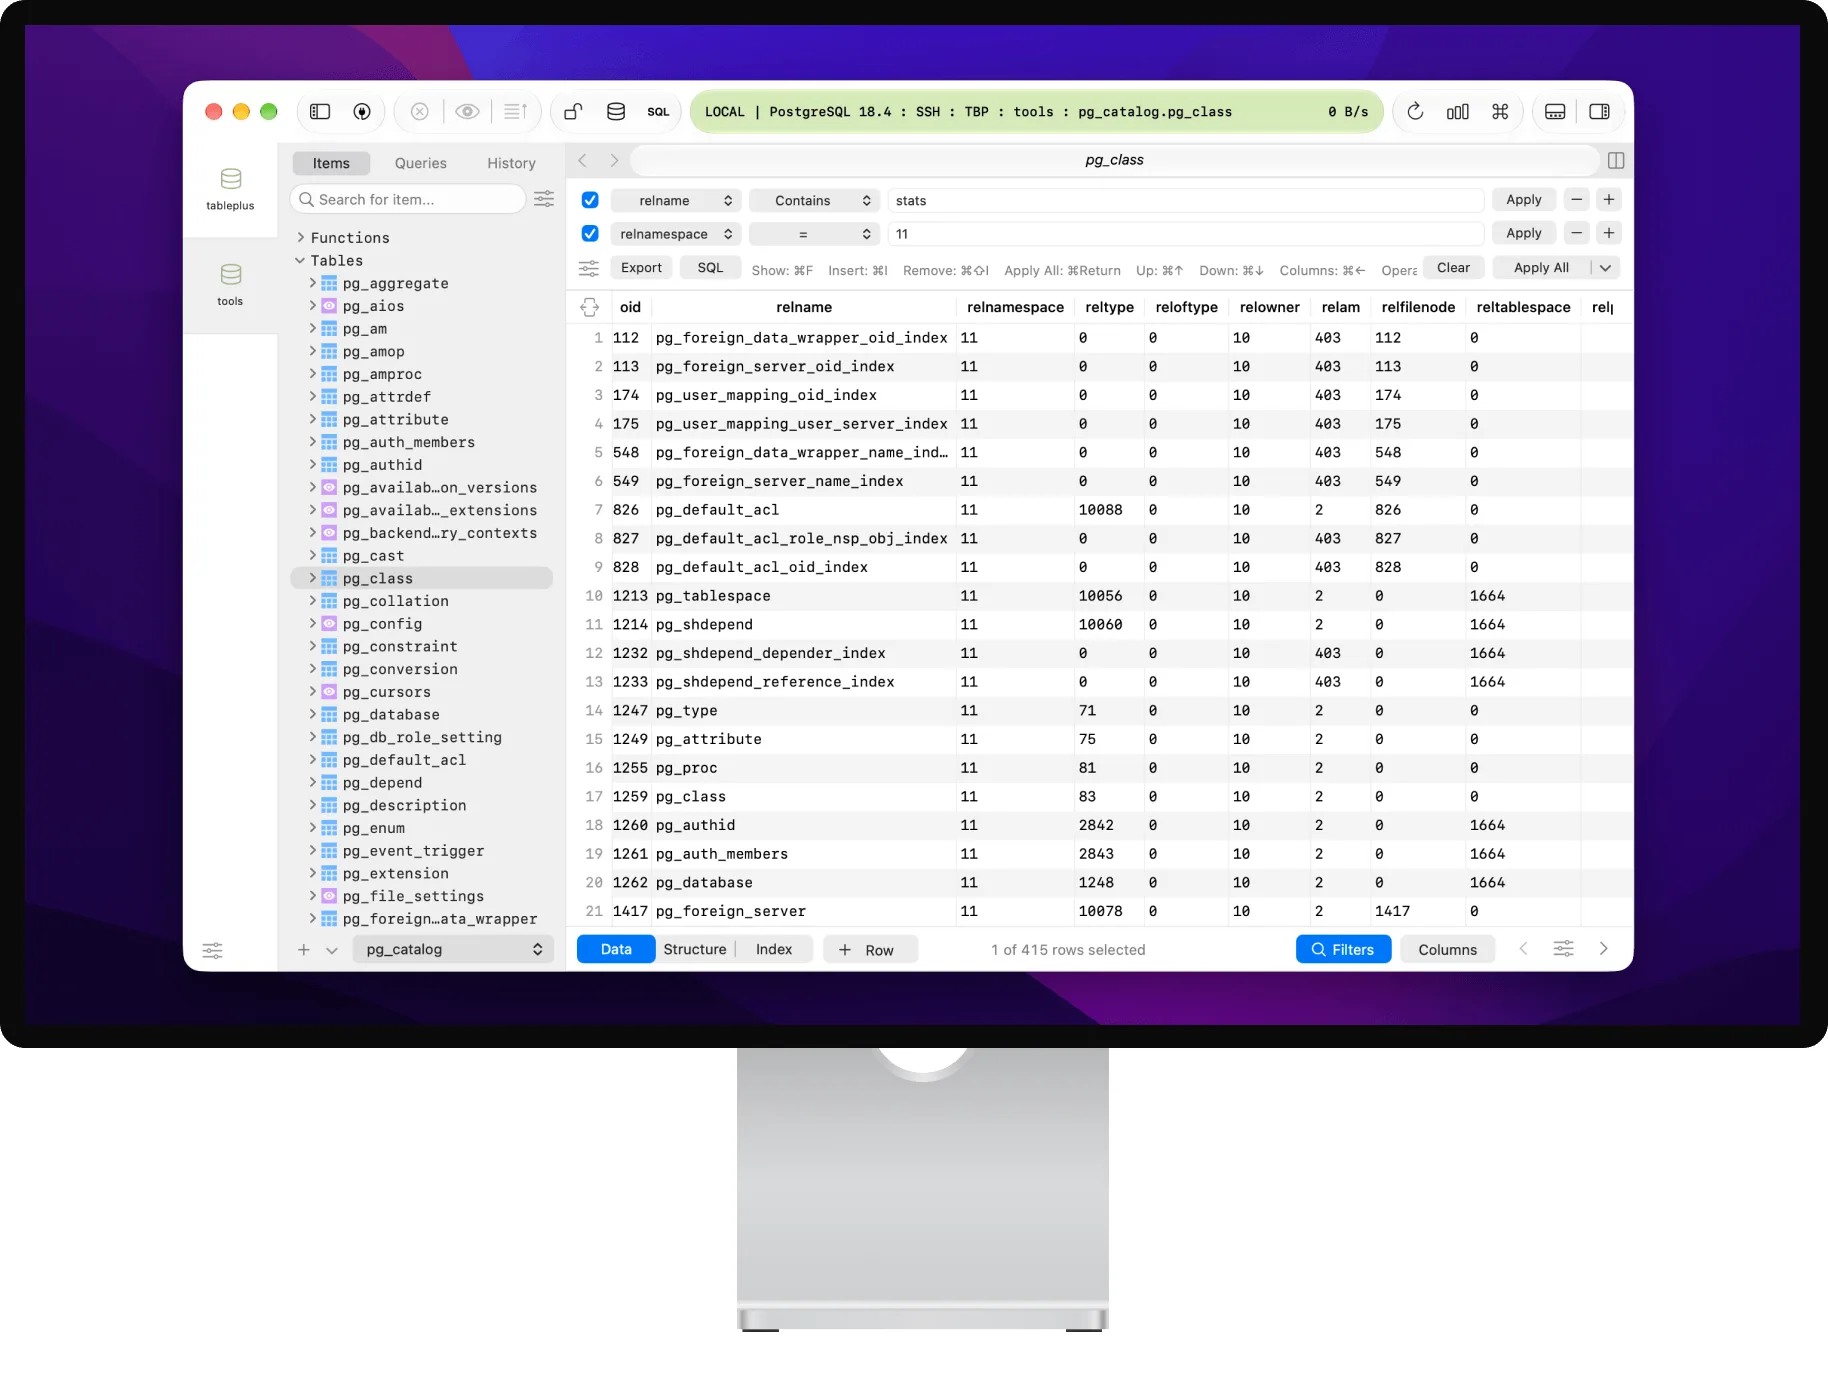
Task: Click the SQL button in the filter bar
Action: pos(710,268)
